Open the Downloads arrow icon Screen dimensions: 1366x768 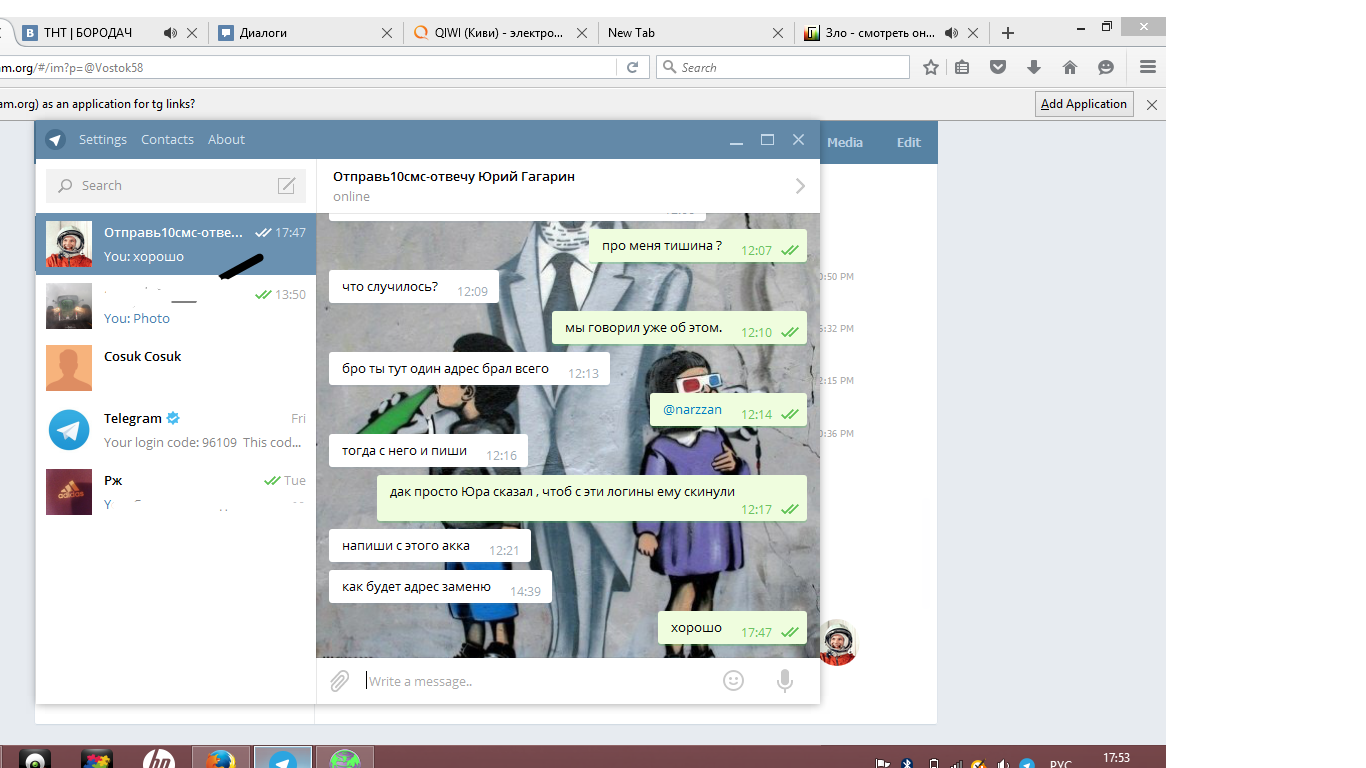1034,67
